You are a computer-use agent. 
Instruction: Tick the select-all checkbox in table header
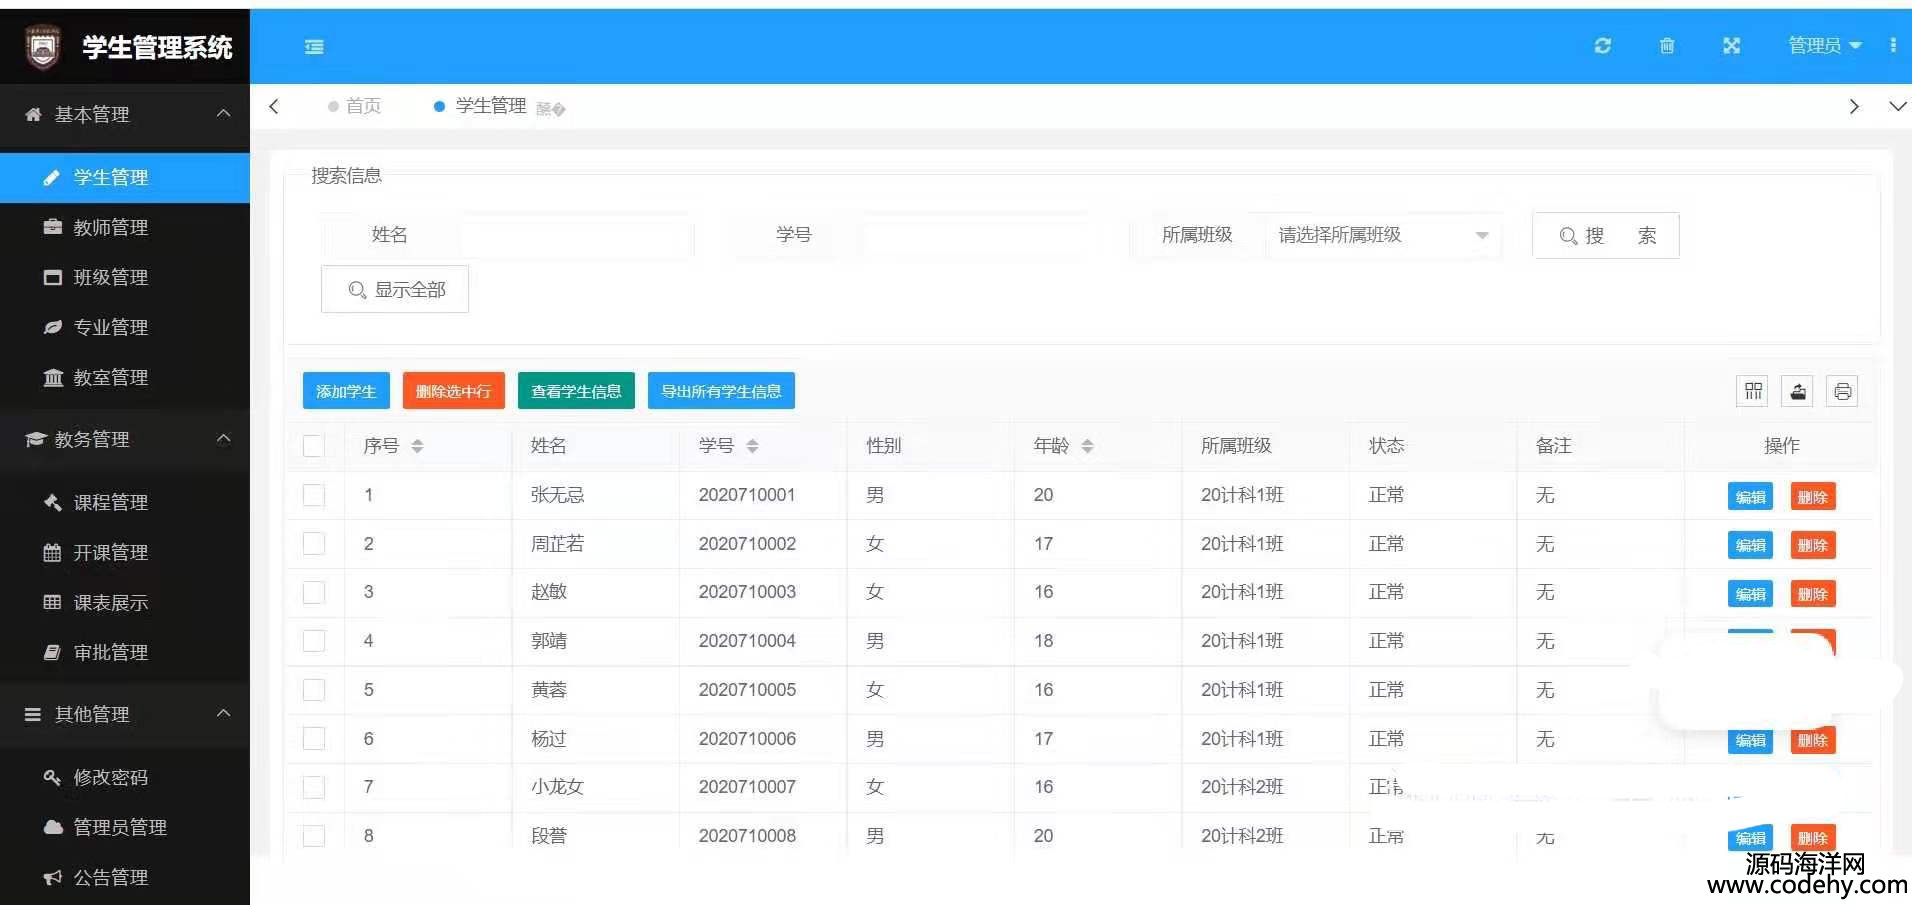pyautogui.click(x=314, y=446)
